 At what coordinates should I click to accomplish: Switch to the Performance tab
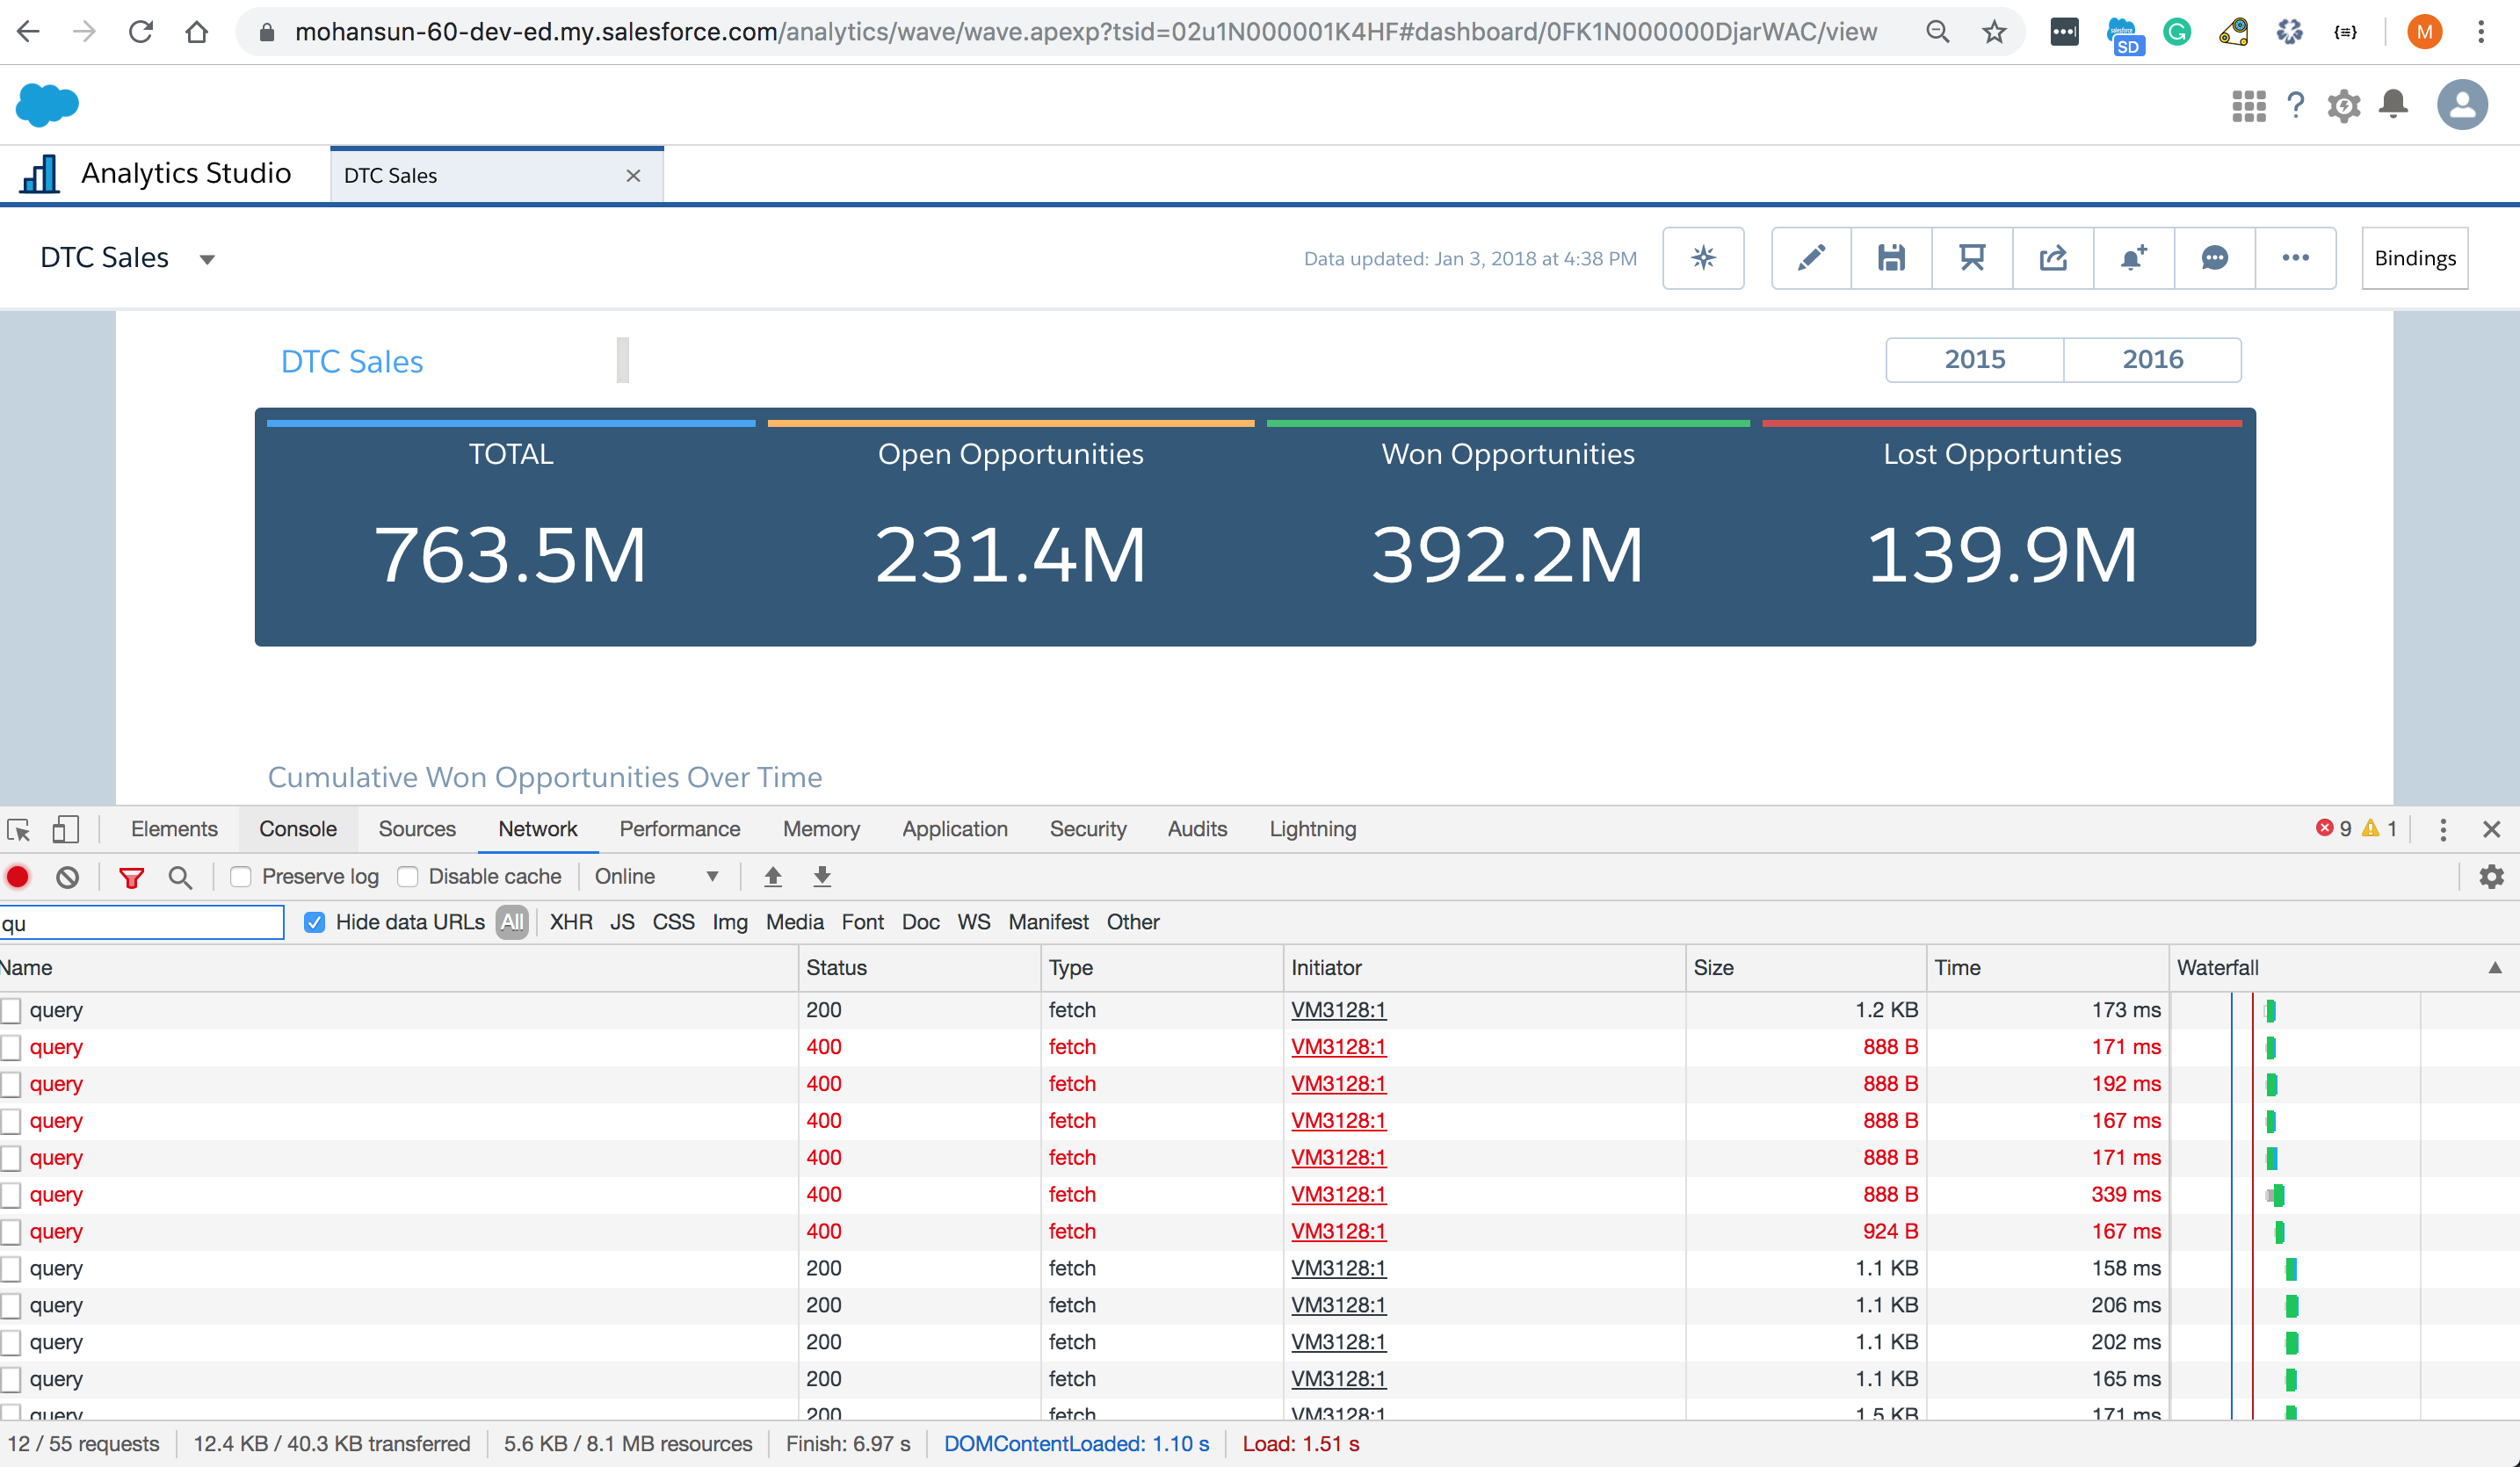pos(680,829)
